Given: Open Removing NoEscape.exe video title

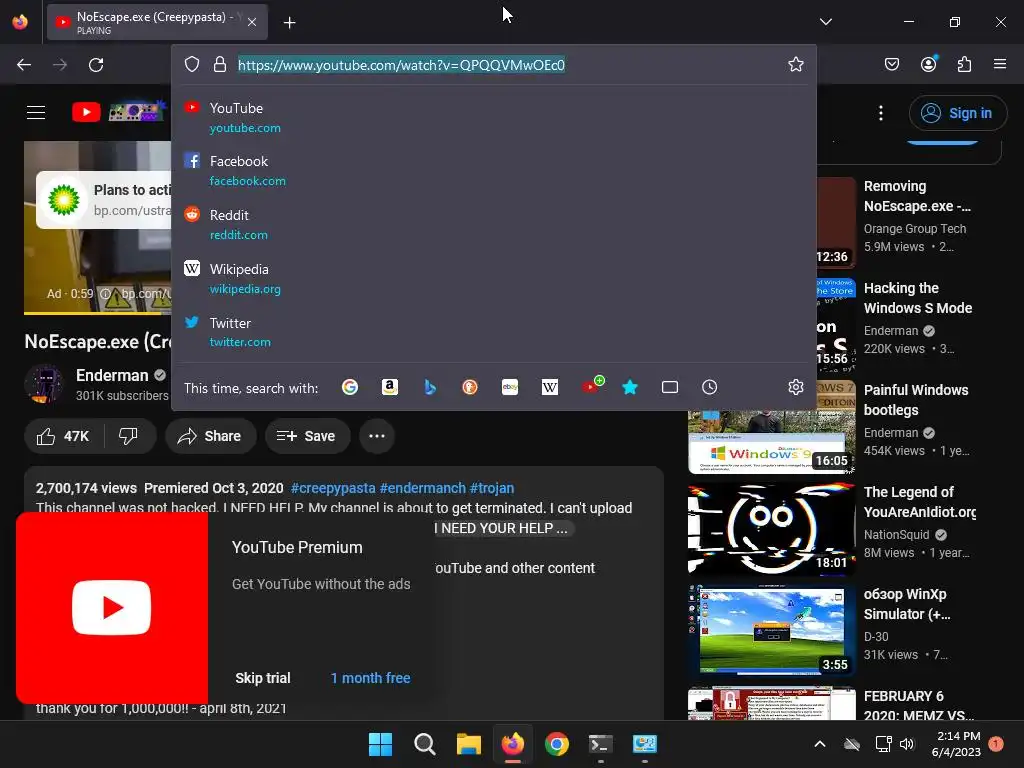Looking at the screenshot, I should point(917,196).
